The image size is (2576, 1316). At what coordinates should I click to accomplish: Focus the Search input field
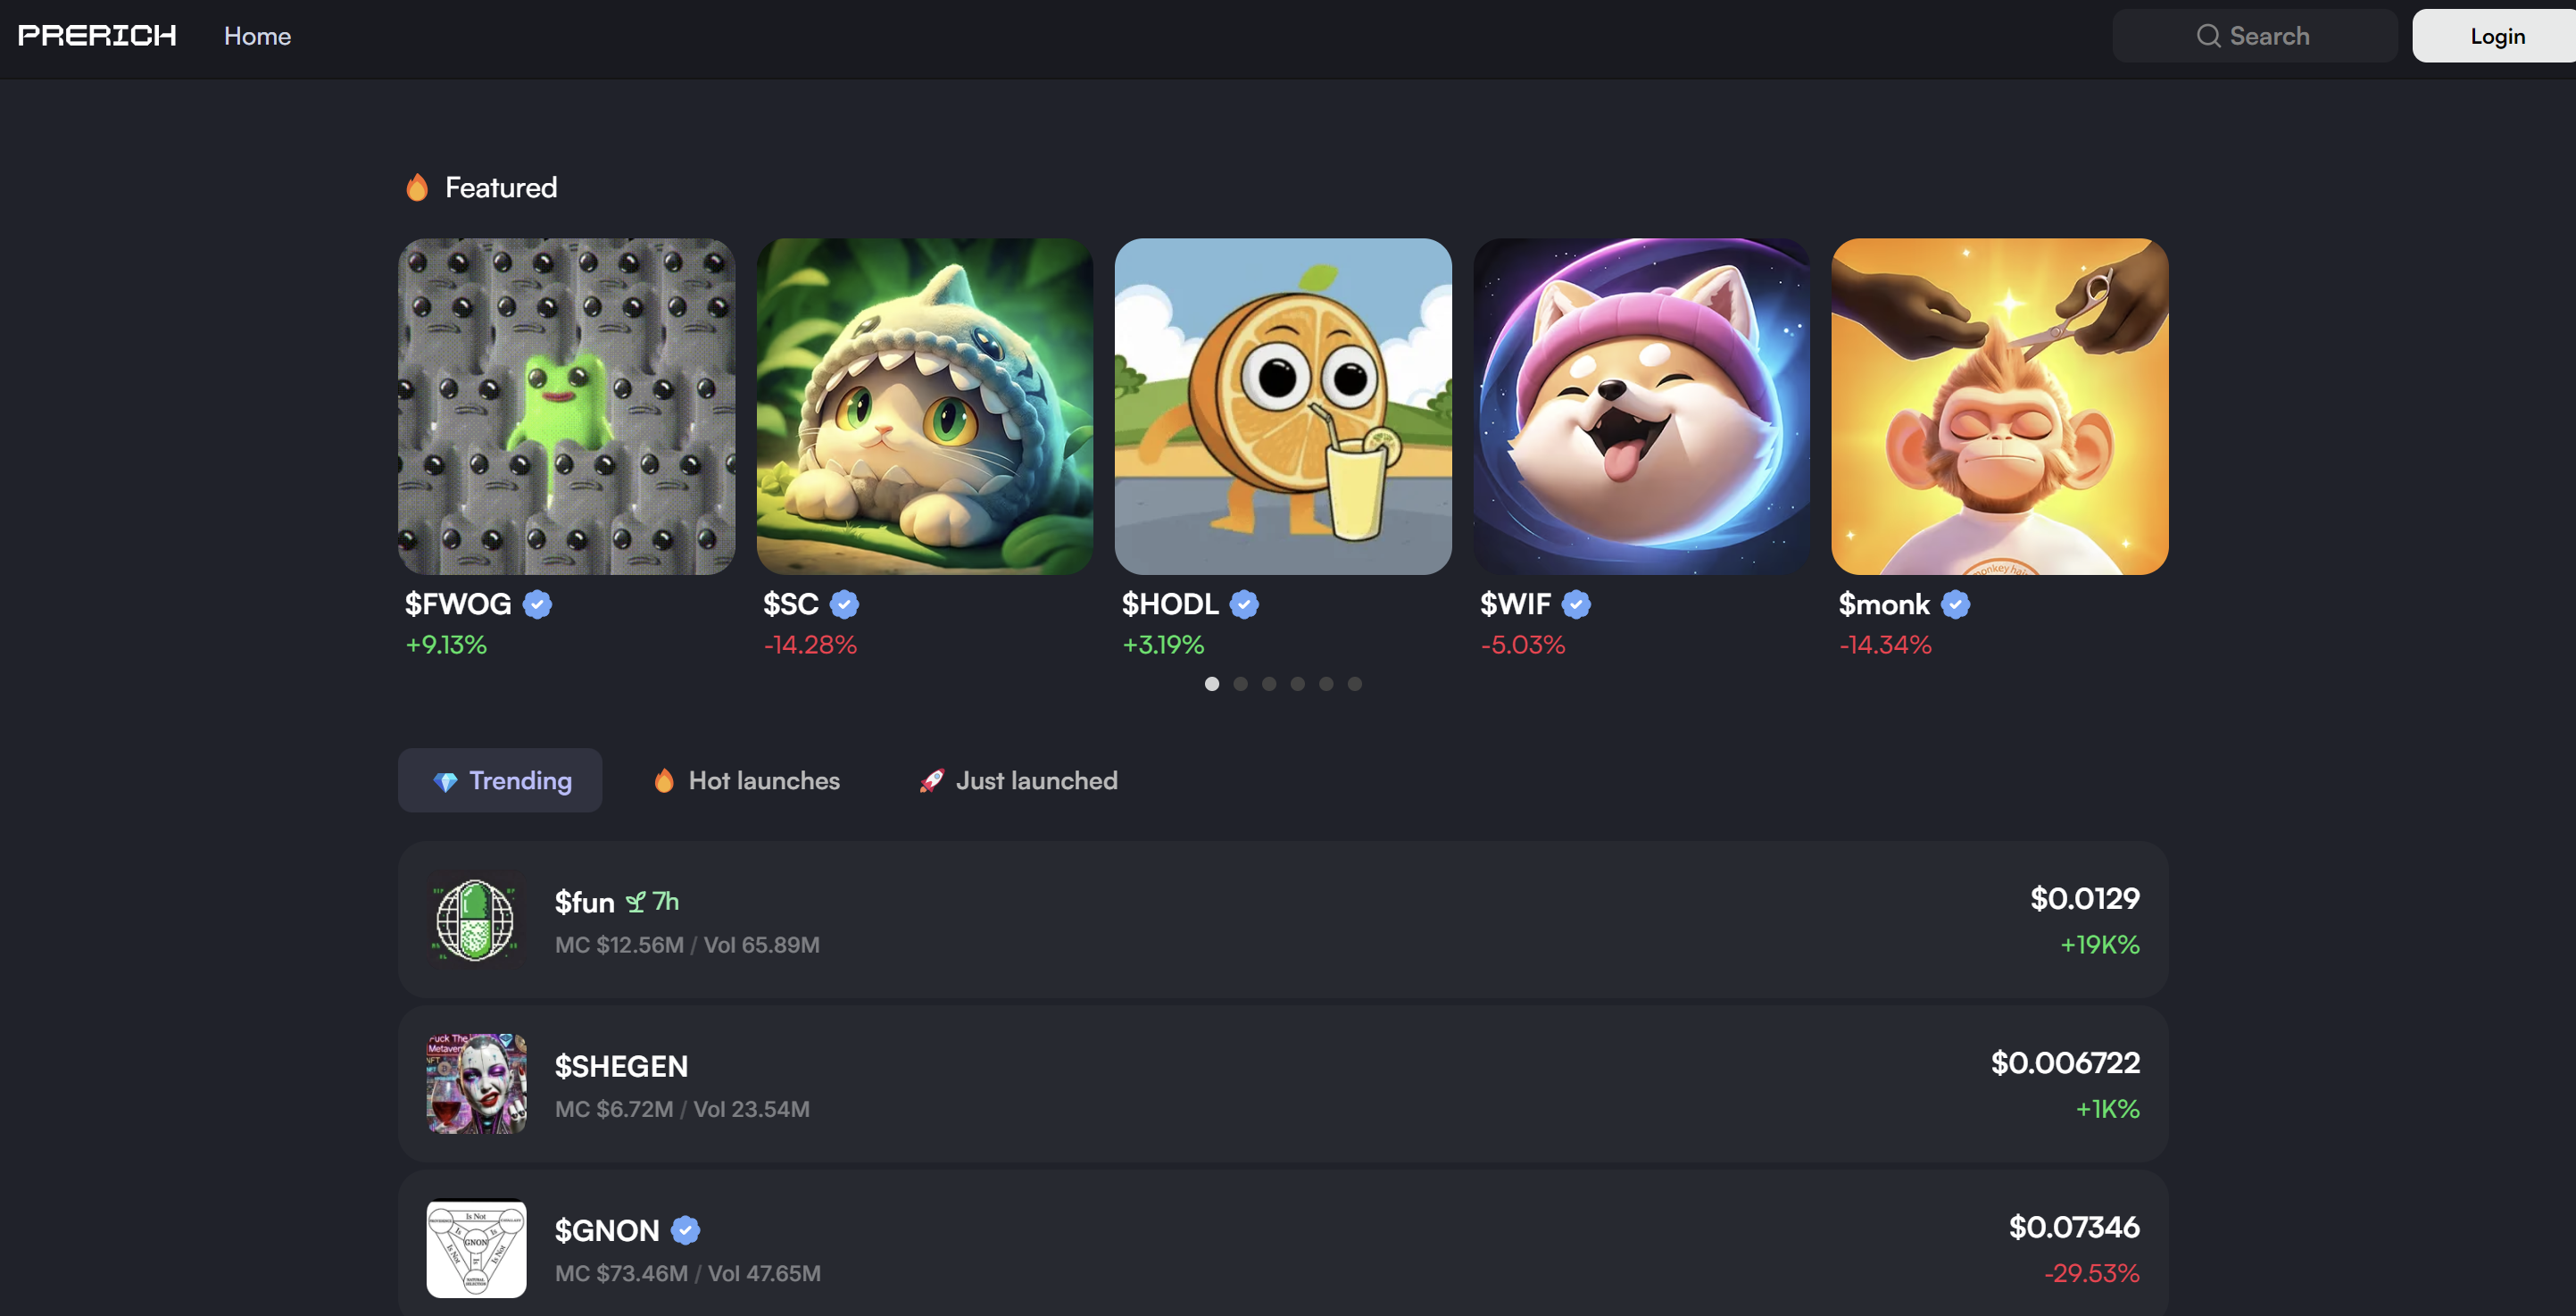(2254, 36)
